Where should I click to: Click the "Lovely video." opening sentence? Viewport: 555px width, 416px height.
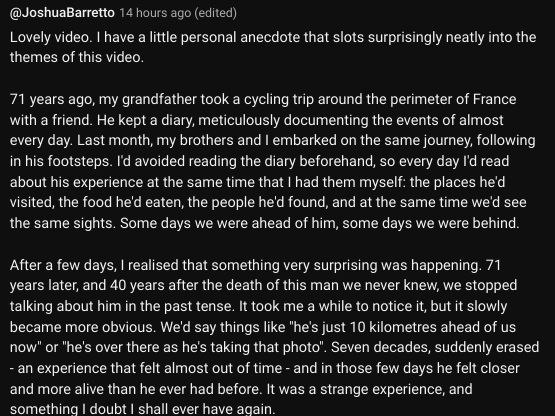[51, 37]
